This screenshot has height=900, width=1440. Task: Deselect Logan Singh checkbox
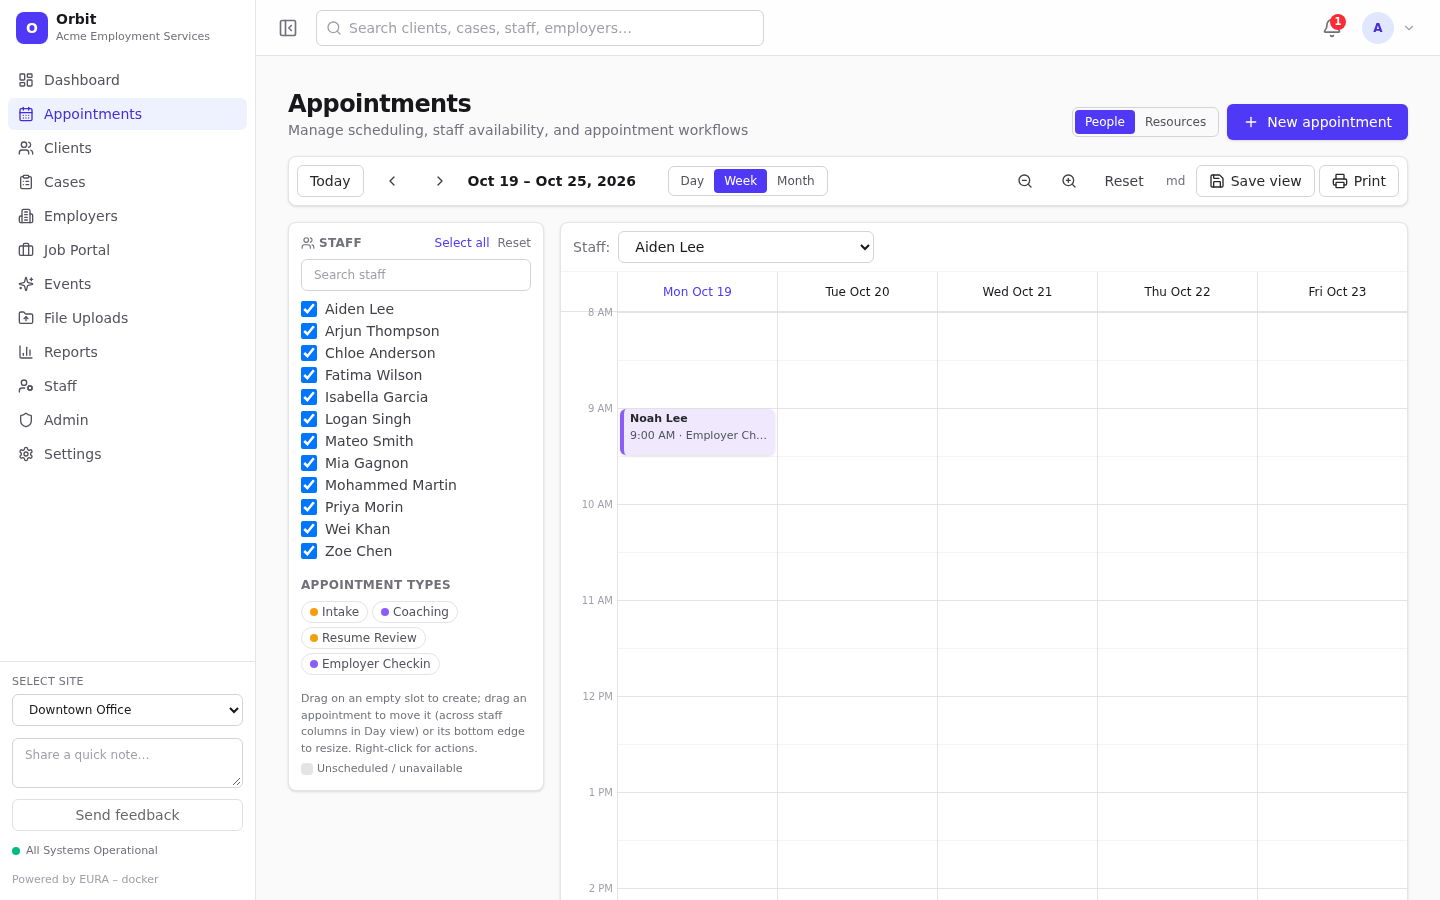pyautogui.click(x=309, y=419)
